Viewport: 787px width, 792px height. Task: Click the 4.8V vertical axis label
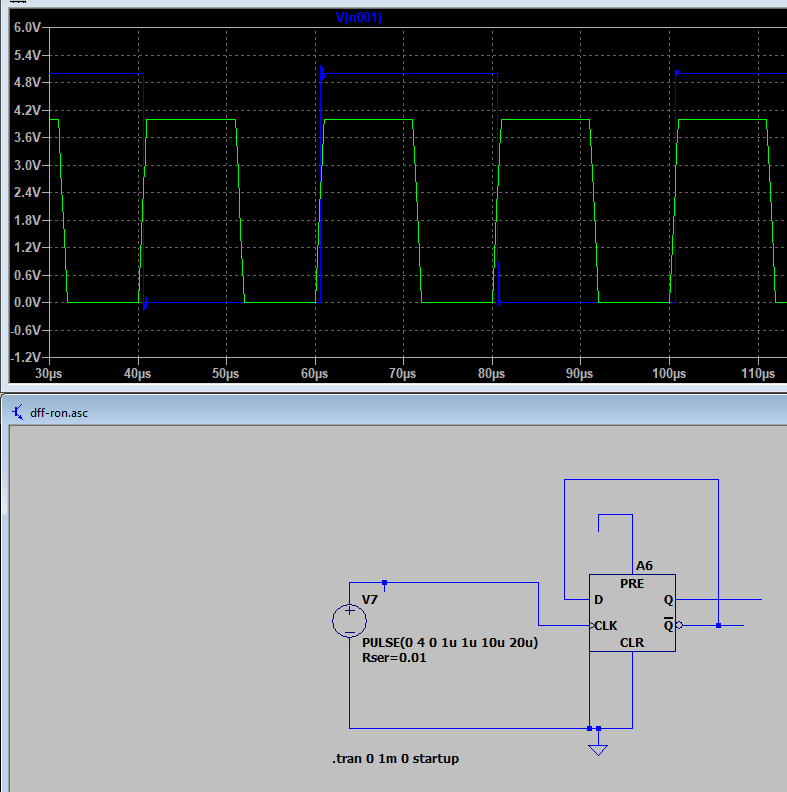pyautogui.click(x=27, y=82)
